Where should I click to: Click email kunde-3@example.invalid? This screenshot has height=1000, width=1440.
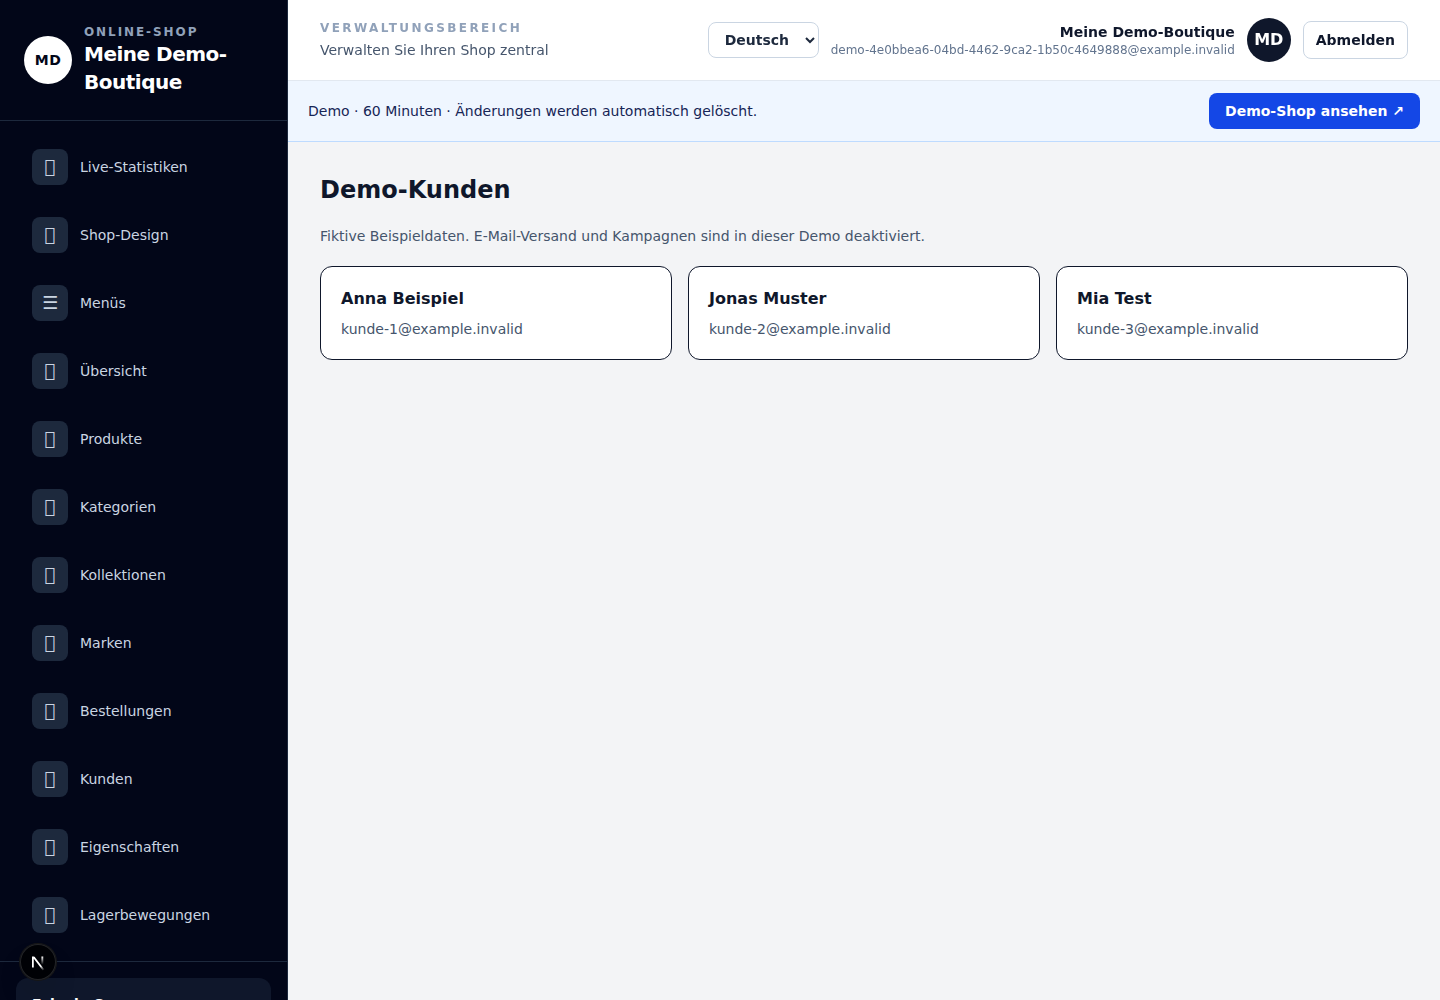point(1168,329)
